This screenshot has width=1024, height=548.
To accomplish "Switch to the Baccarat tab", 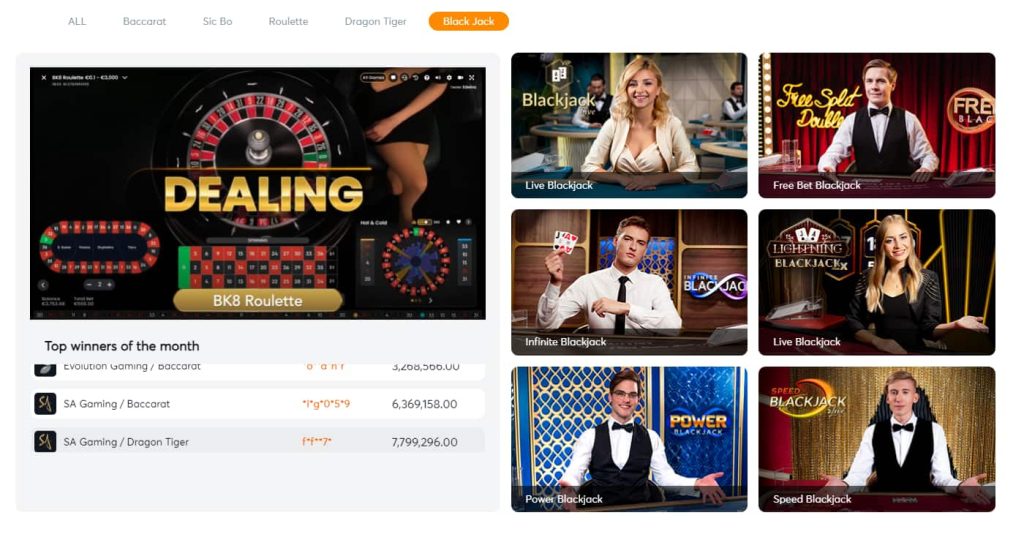I will tap(144, 22).
